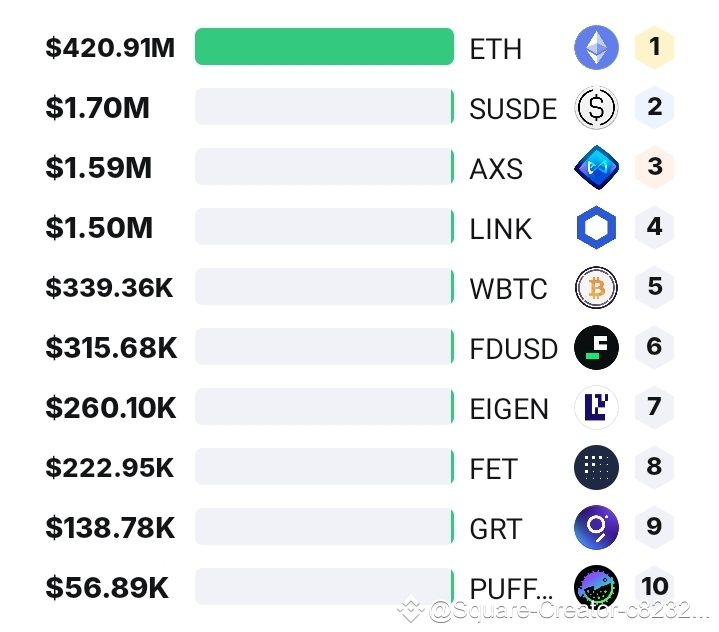
Task: Click the $339.36K amount
Action: (109, 288)
